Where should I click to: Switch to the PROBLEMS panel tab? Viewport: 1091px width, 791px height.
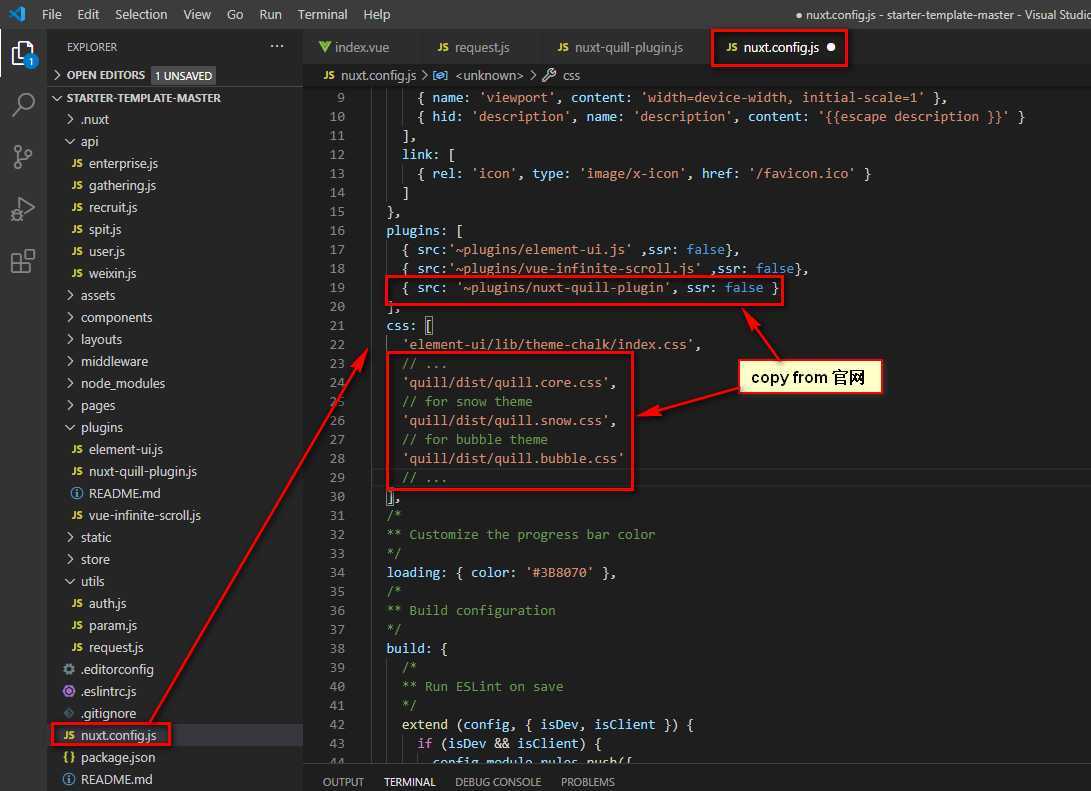588,782
